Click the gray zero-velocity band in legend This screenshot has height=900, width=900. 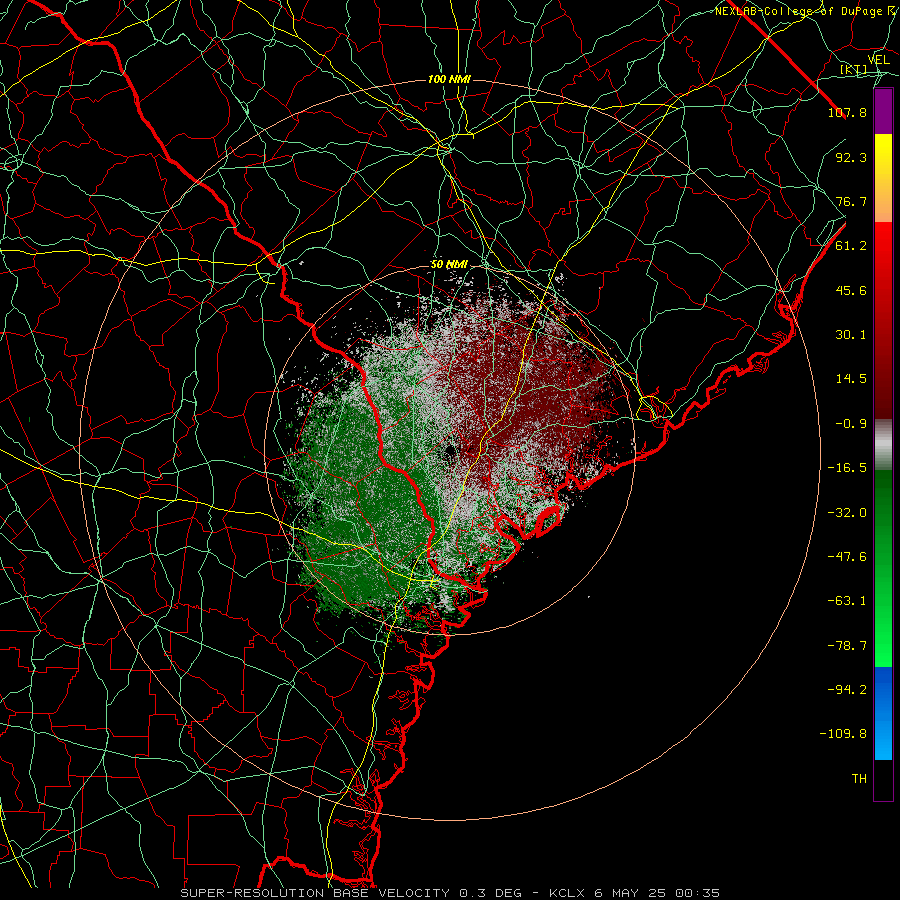[x=883, y=445]
